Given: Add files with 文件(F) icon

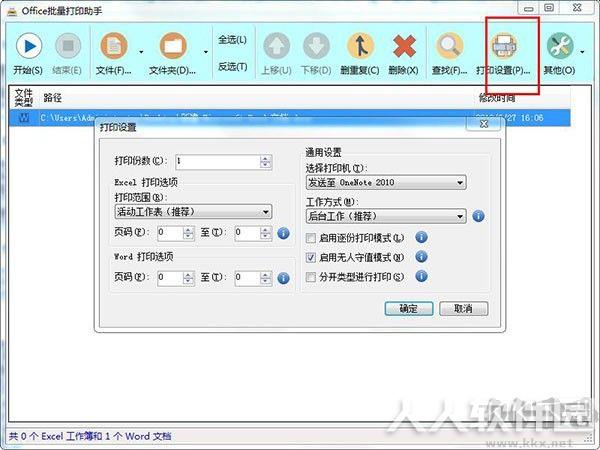Looking at the screenshot, I should pyautogui.click(x=114, y=46).
